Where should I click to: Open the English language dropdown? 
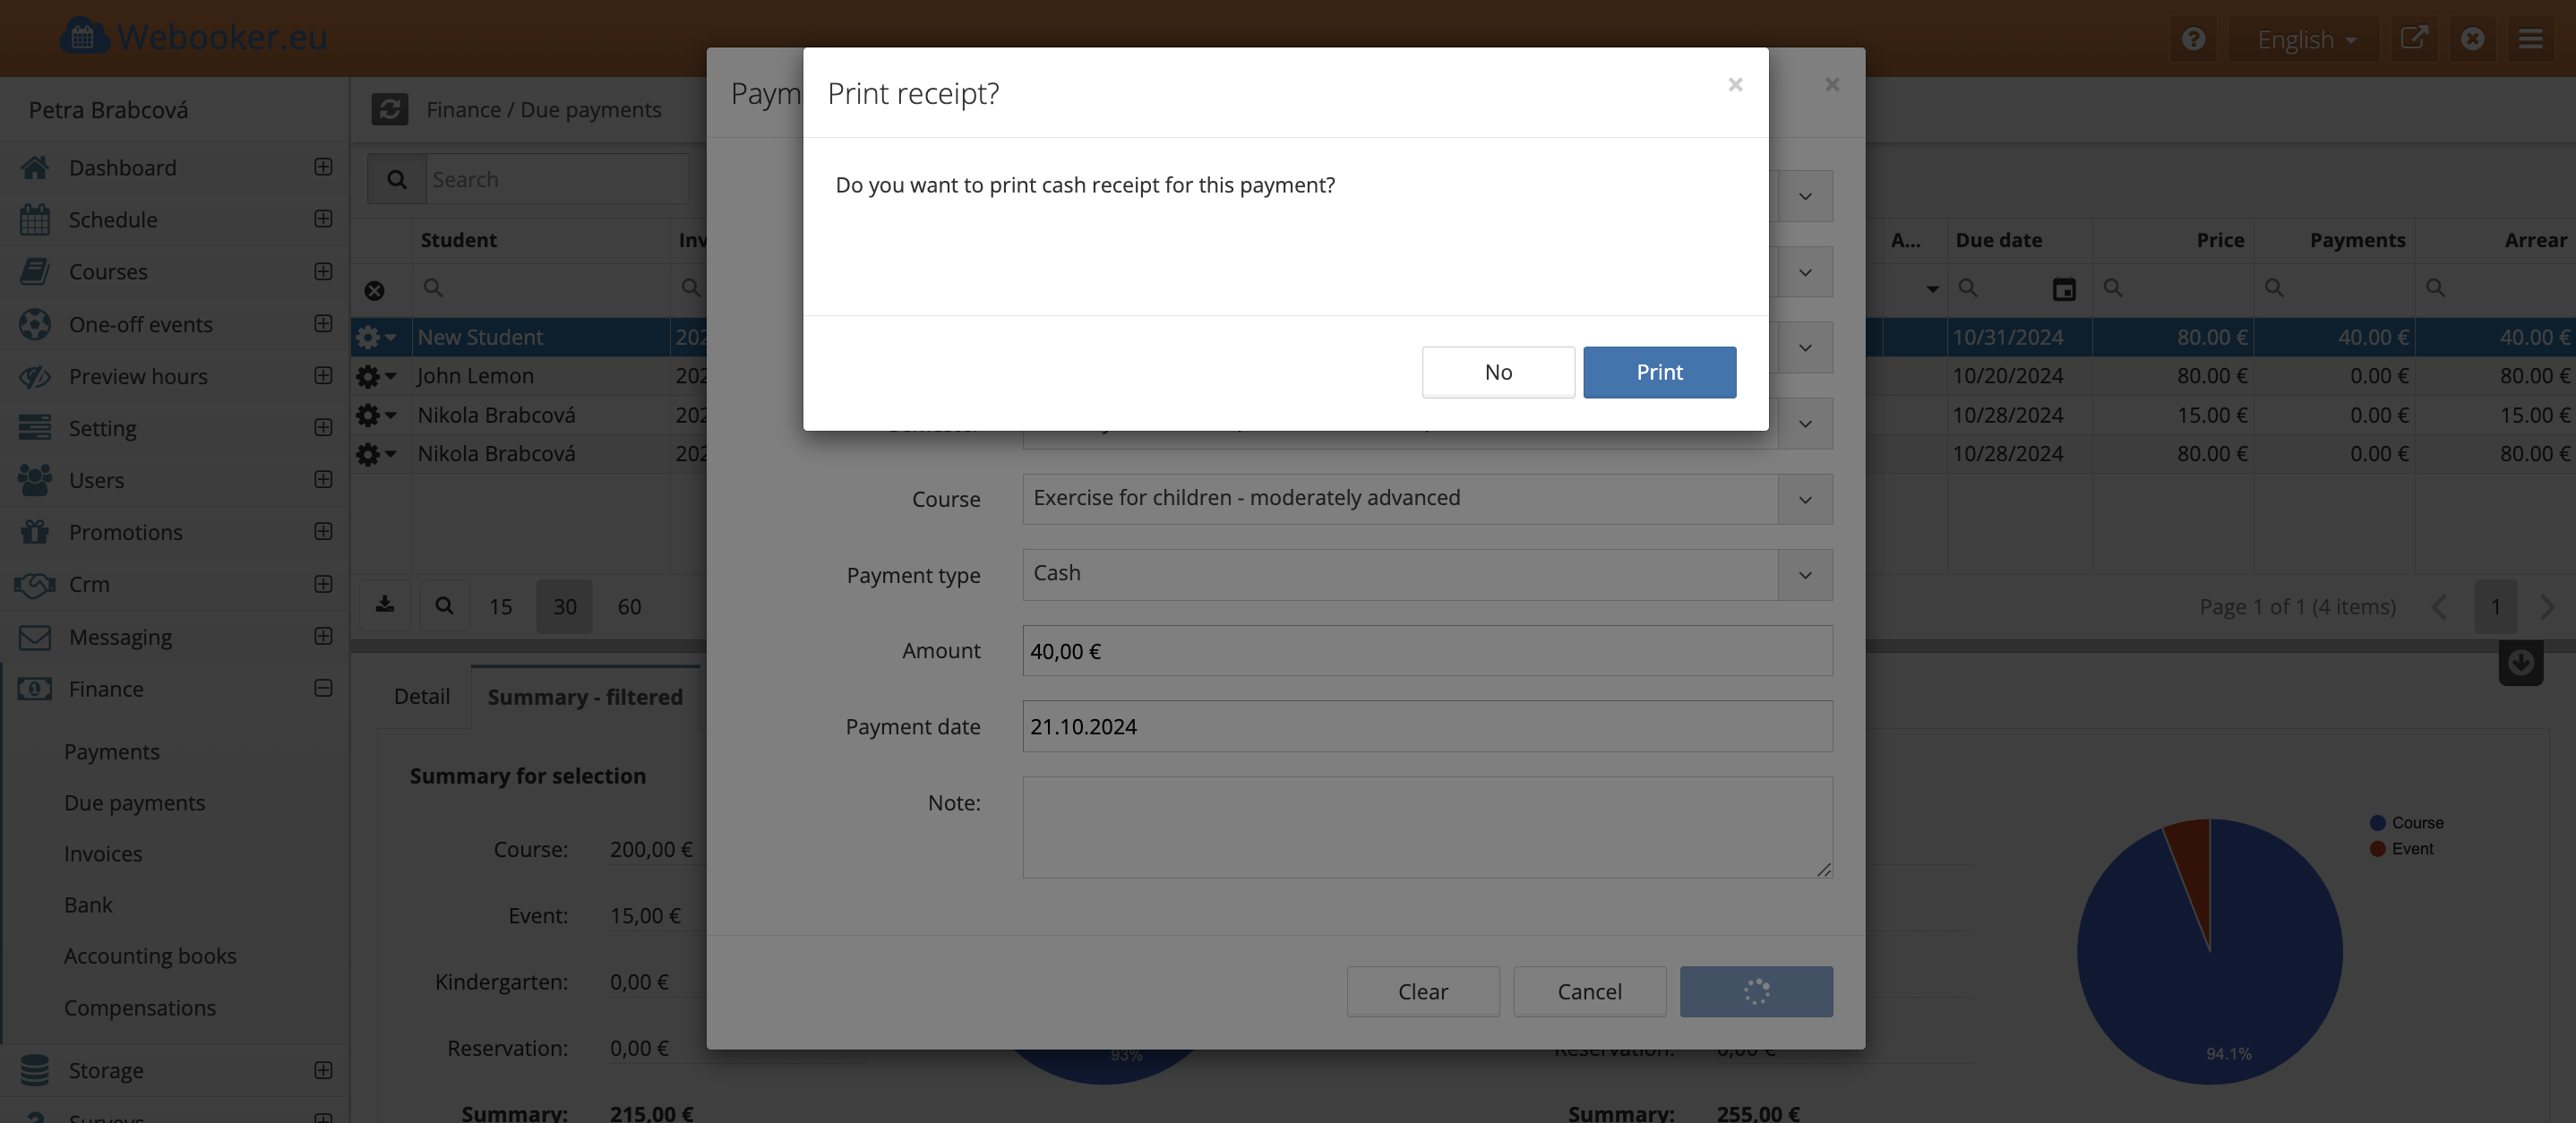(x=2305, y=39)
